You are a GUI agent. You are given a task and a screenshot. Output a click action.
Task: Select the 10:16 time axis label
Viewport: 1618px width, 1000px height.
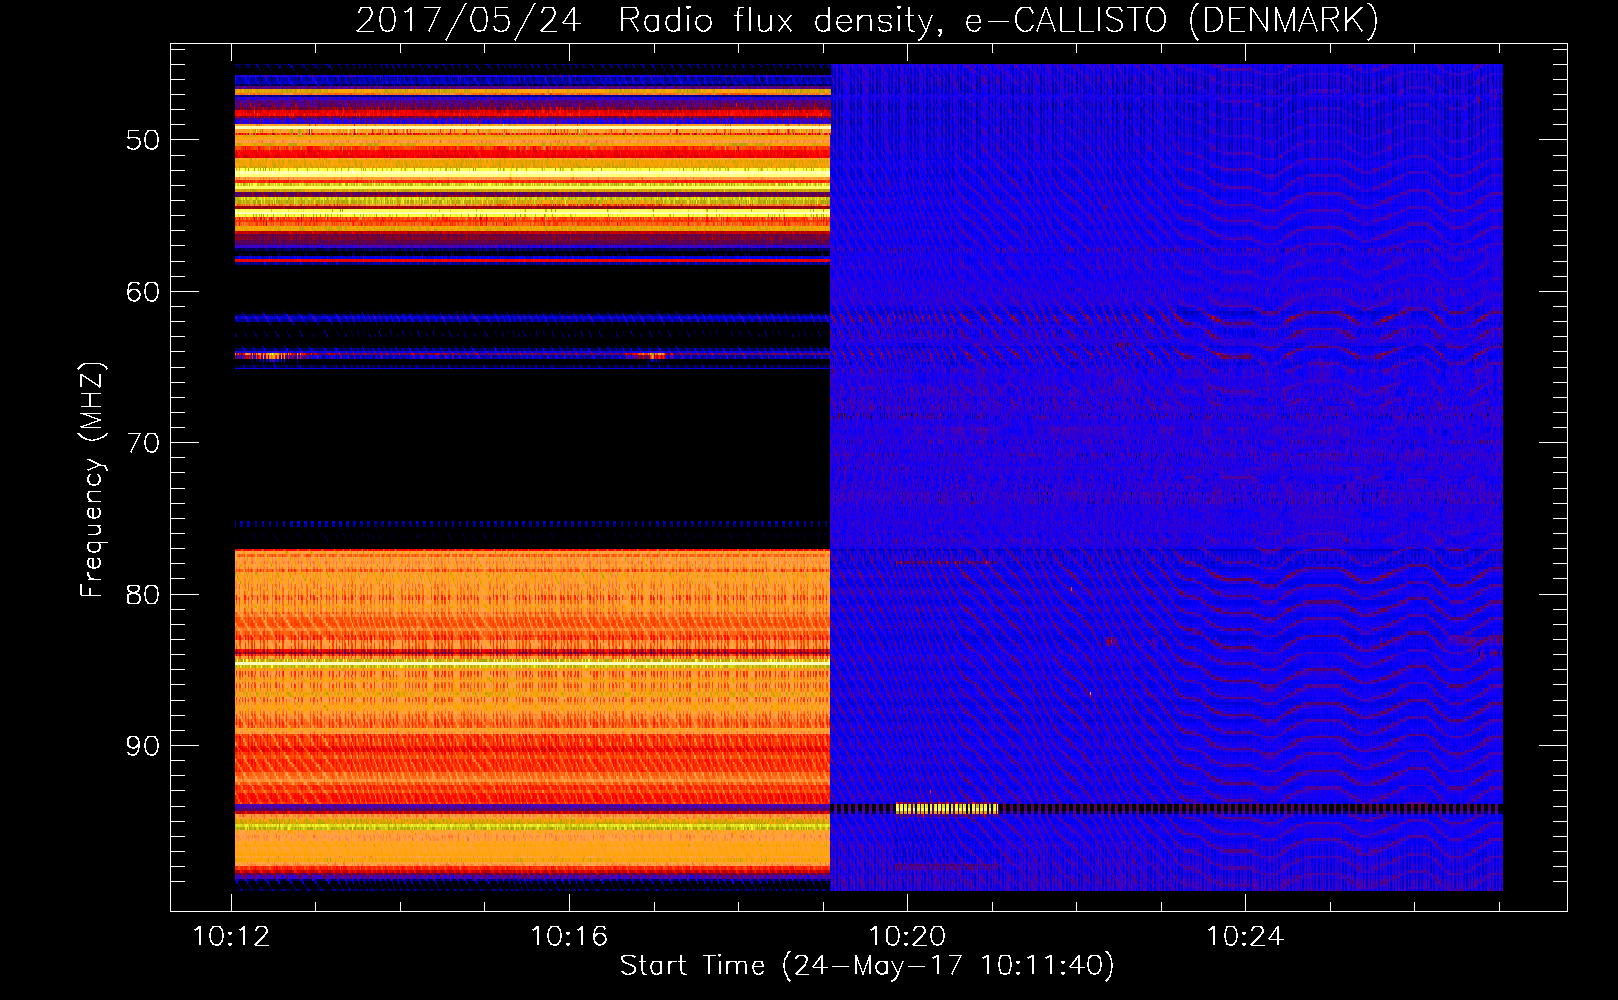[x=569, y=937]
